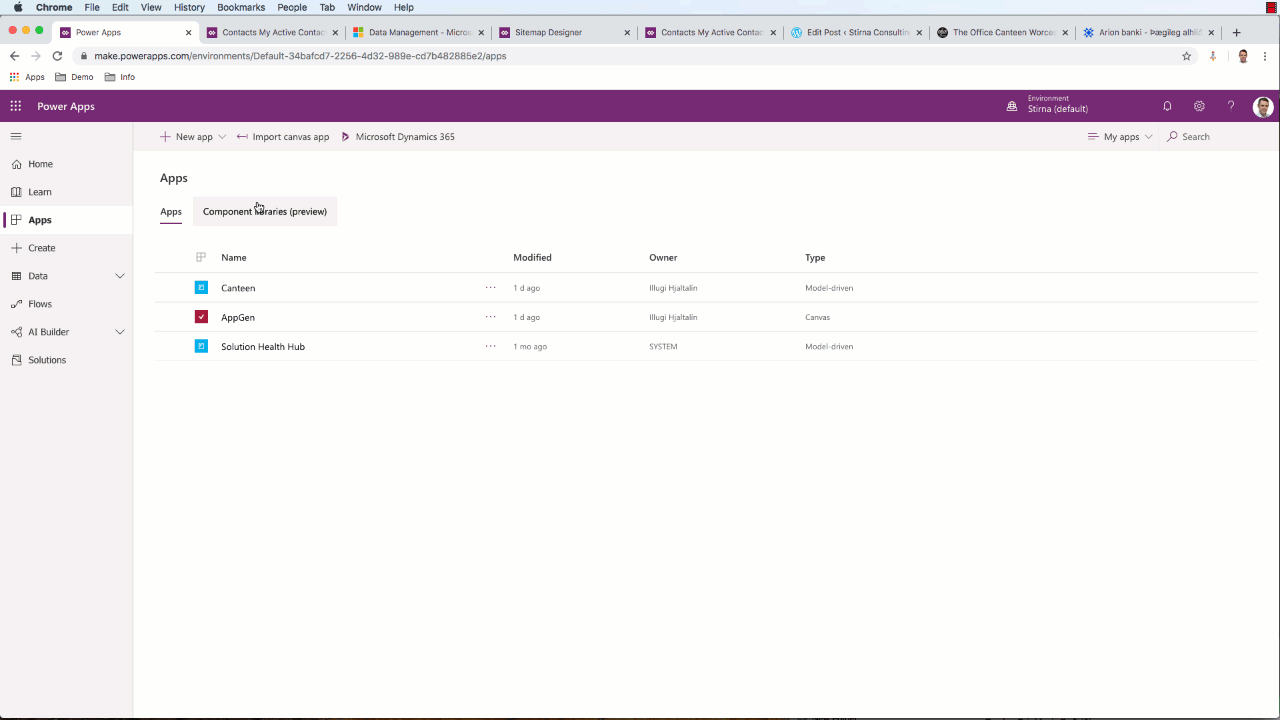Close the Sitemap Designer tab

(x=627, y=33)
